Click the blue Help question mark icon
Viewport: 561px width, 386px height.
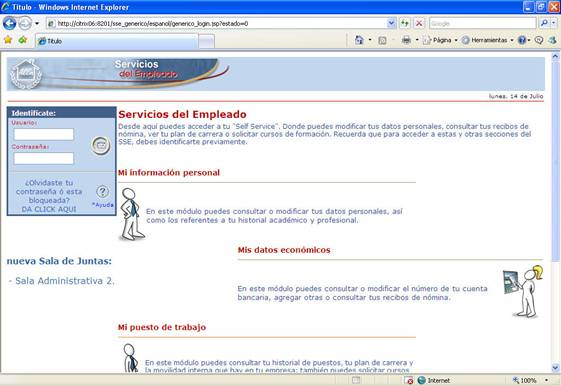point(522,40)
